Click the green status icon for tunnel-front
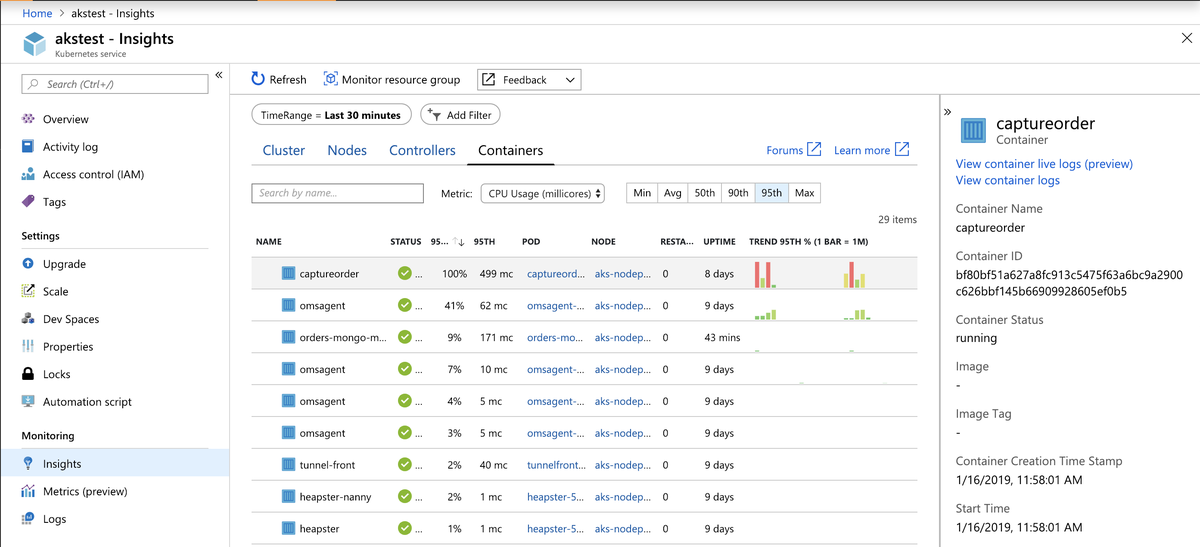The height and width of the screenshot is (547, 1200). [404, 465]
